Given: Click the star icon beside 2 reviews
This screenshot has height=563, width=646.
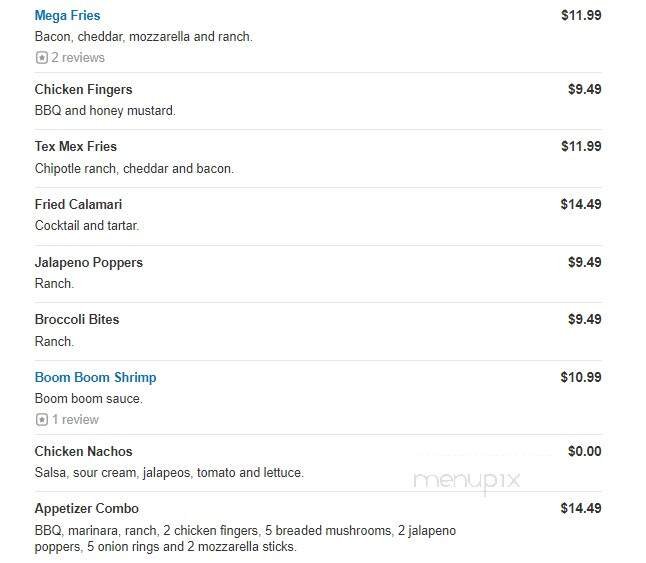Looking at the screenshot, I should [x=41, y=58].
